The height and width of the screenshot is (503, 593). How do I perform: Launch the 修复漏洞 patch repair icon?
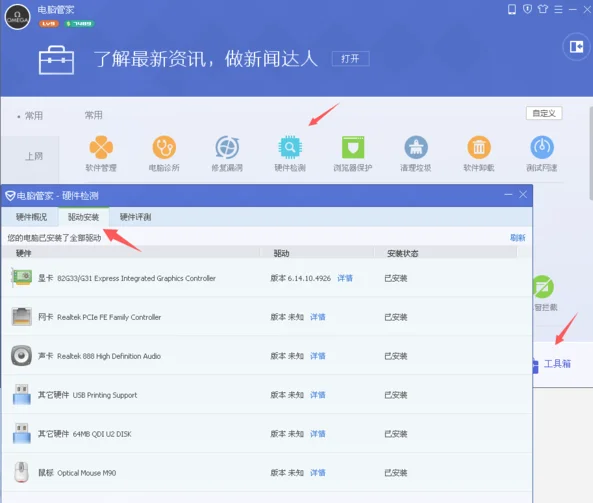coord(227,147)
